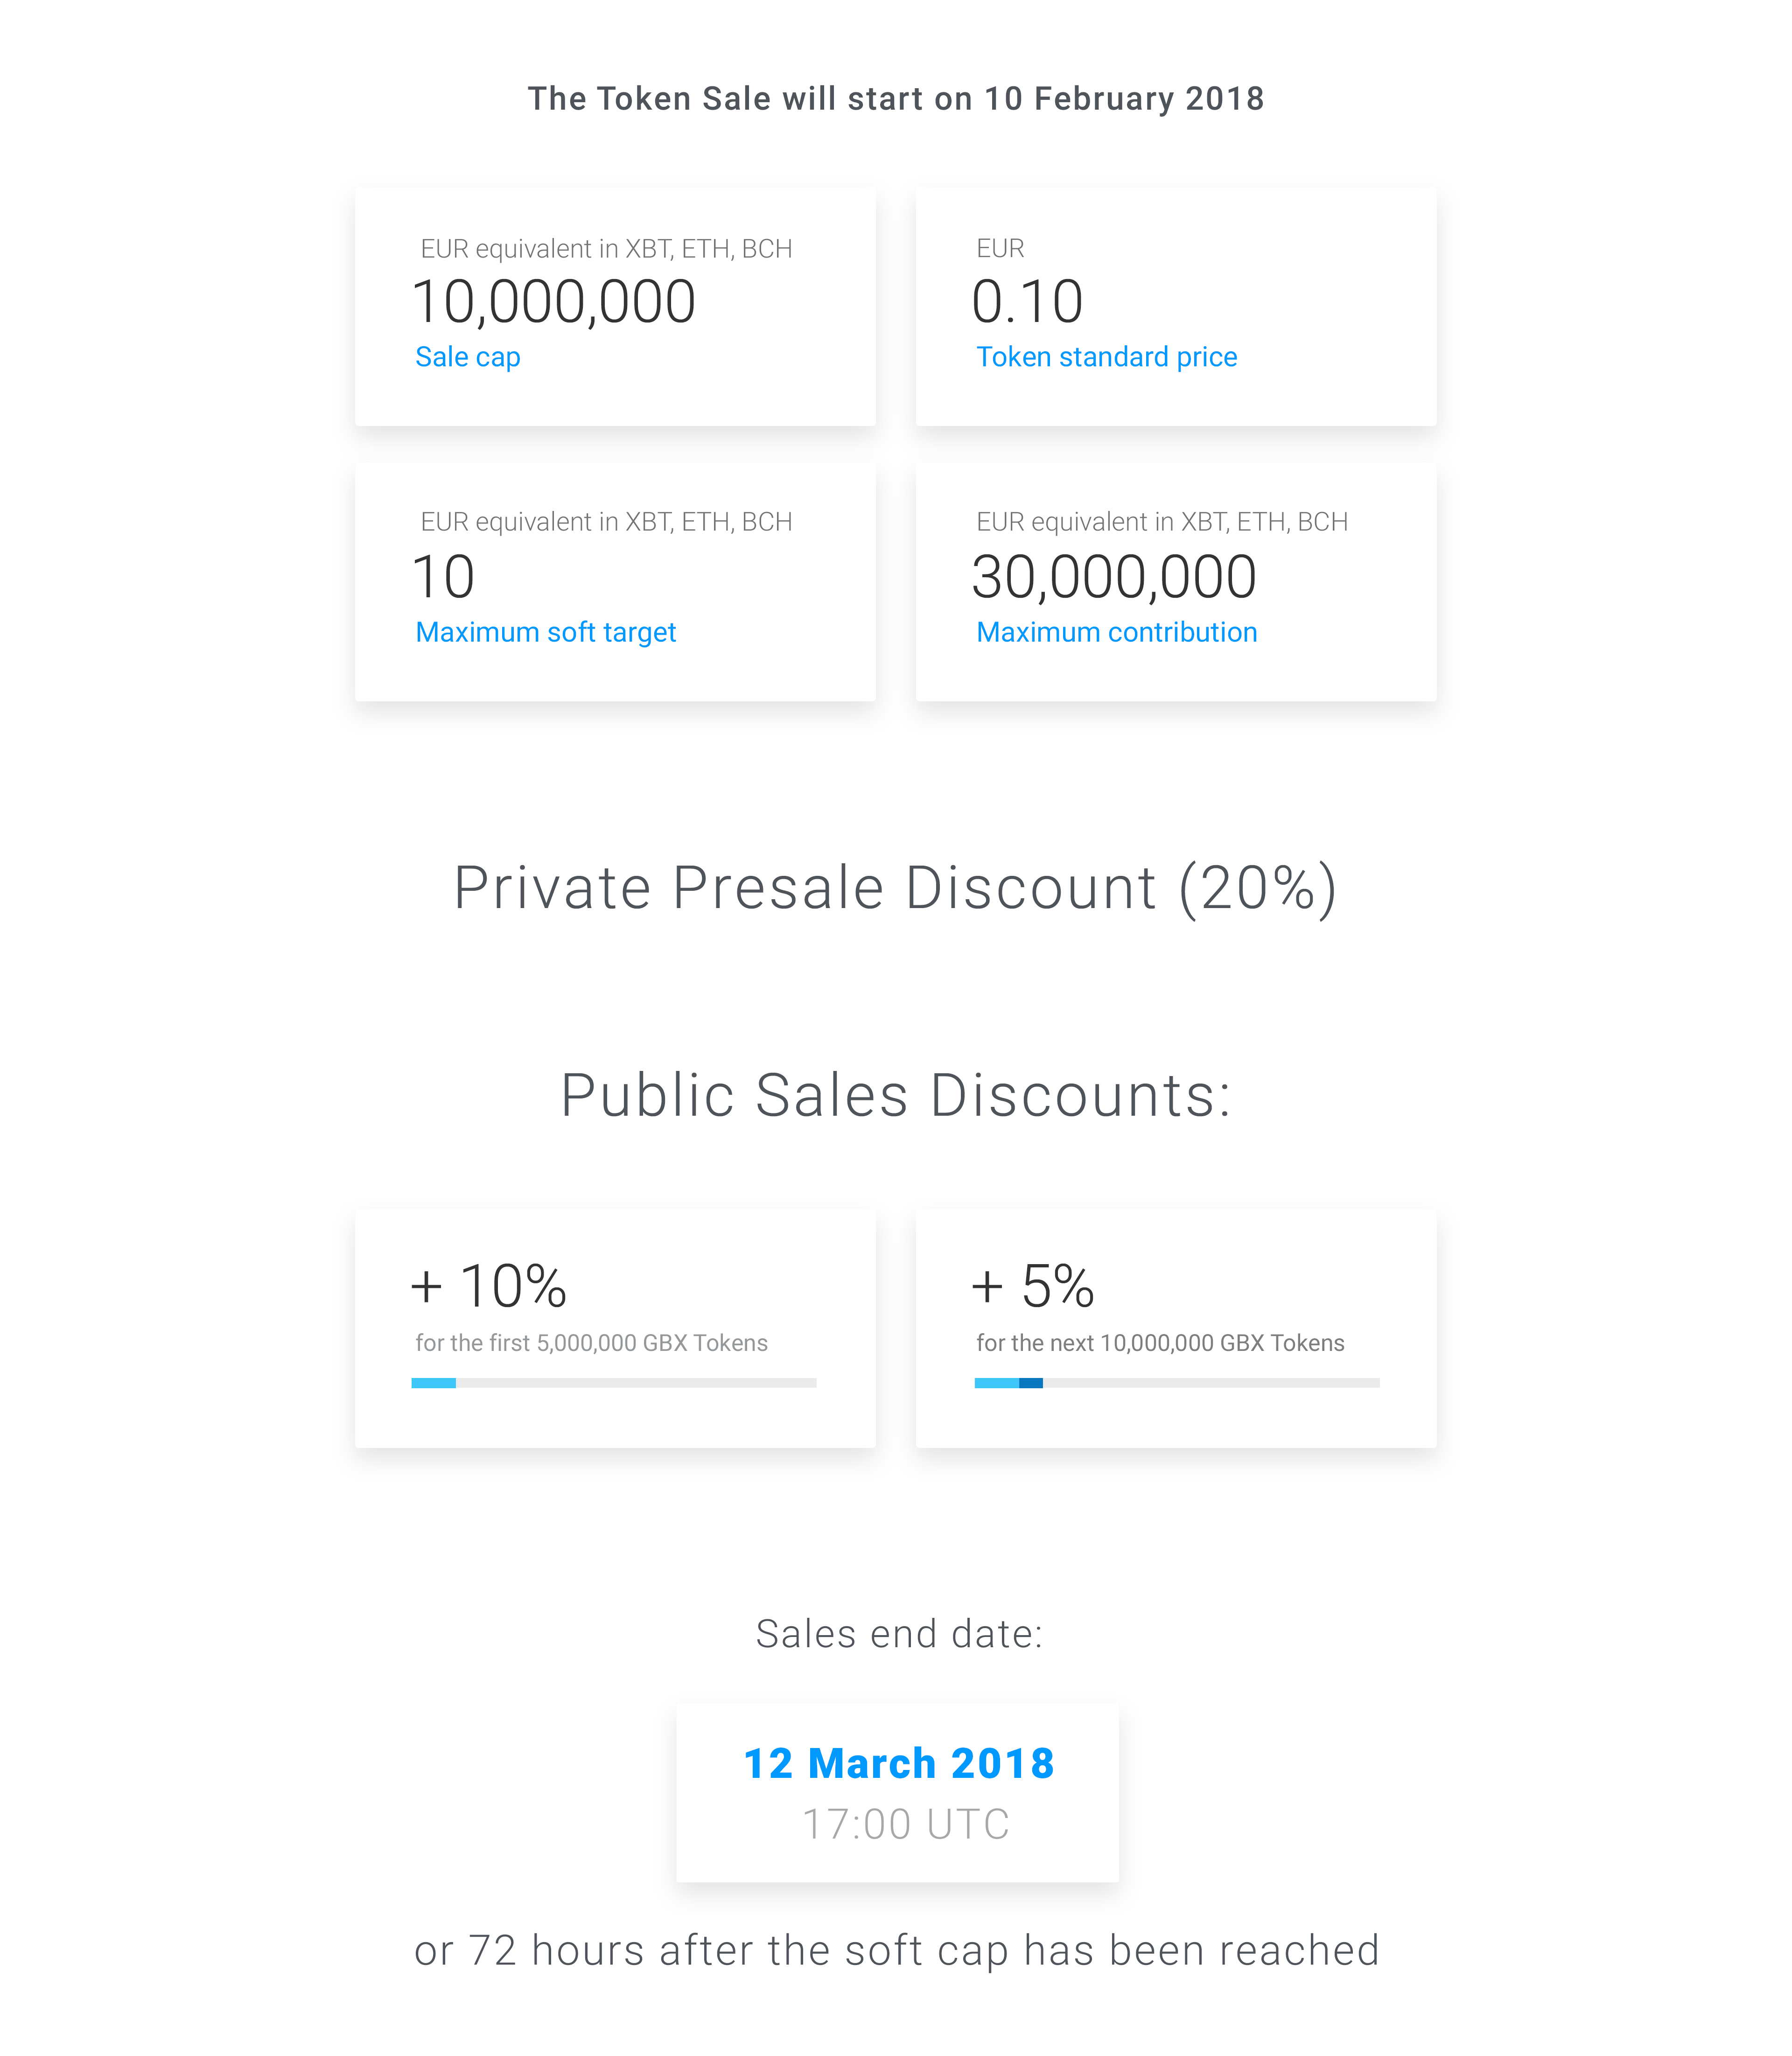The width and height of the screenshot is (1792, 2056).
Task: Click the + 5% discount progress bar
Action: (x=1177, y=1383)
